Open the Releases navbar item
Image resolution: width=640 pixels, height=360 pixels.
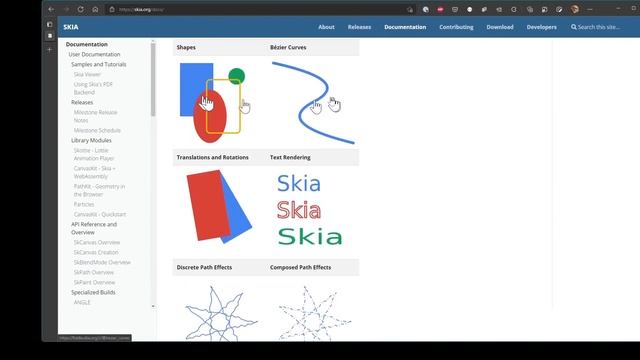[359, 27]
